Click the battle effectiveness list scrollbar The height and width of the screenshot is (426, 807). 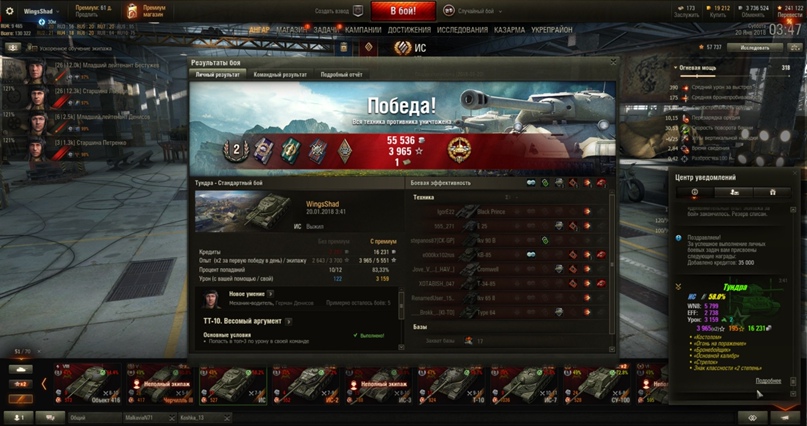[612, 262]
